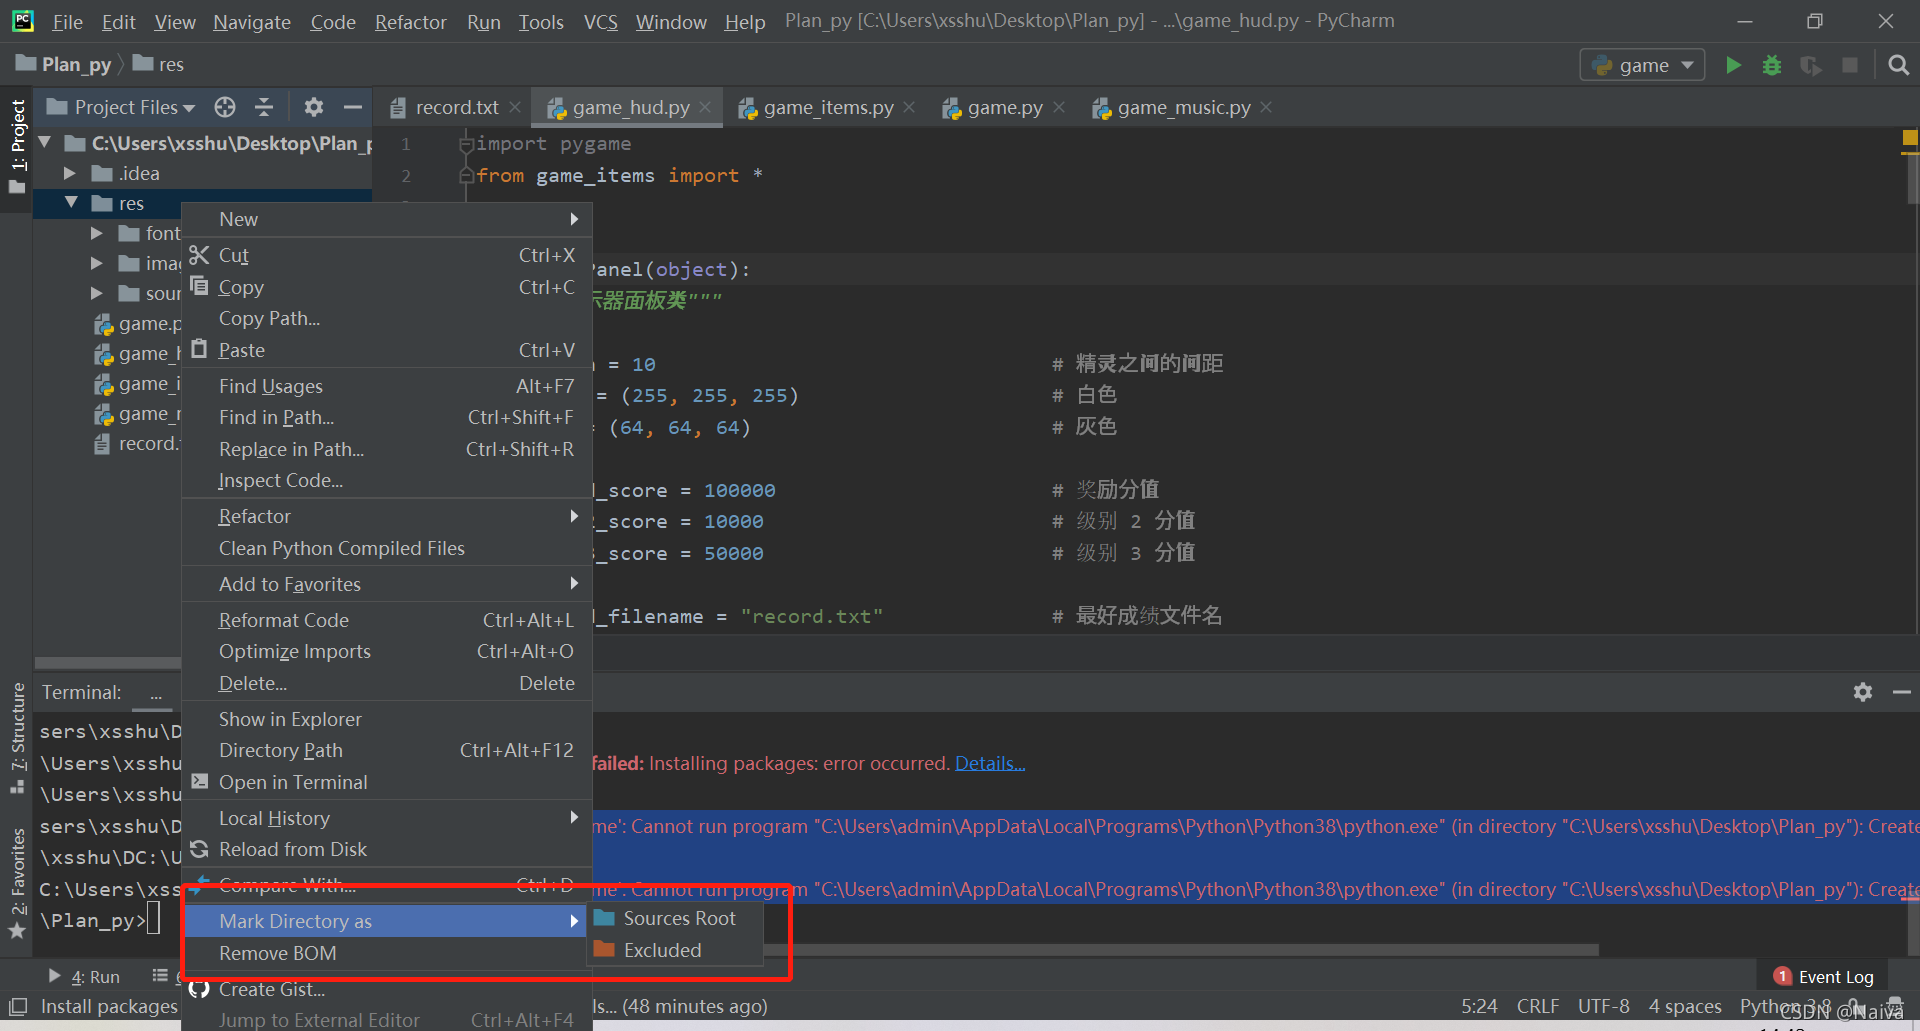Screen dimensions: 1920x1031
Task: Close the game_hud.py tab
Action: pyautogui.click(x=705, y=107)
